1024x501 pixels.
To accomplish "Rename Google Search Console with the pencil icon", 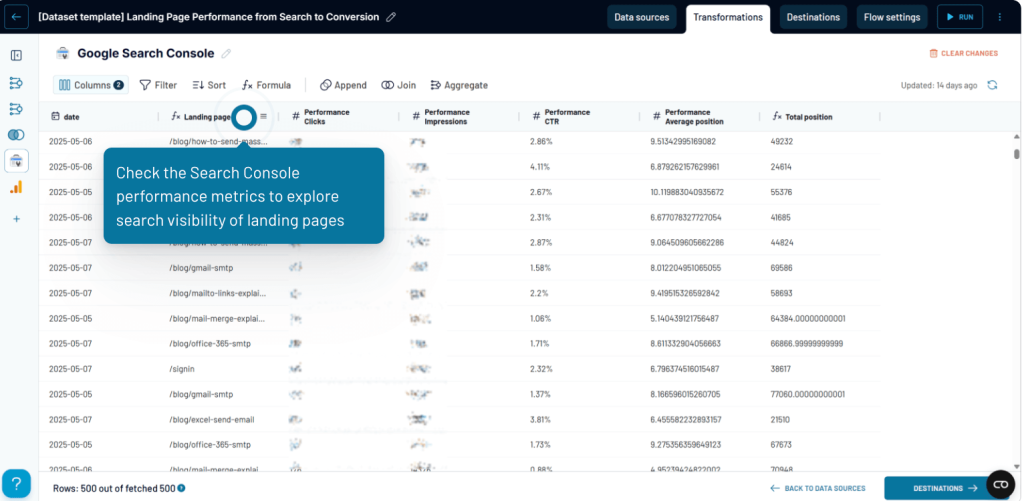I will 226,54.
